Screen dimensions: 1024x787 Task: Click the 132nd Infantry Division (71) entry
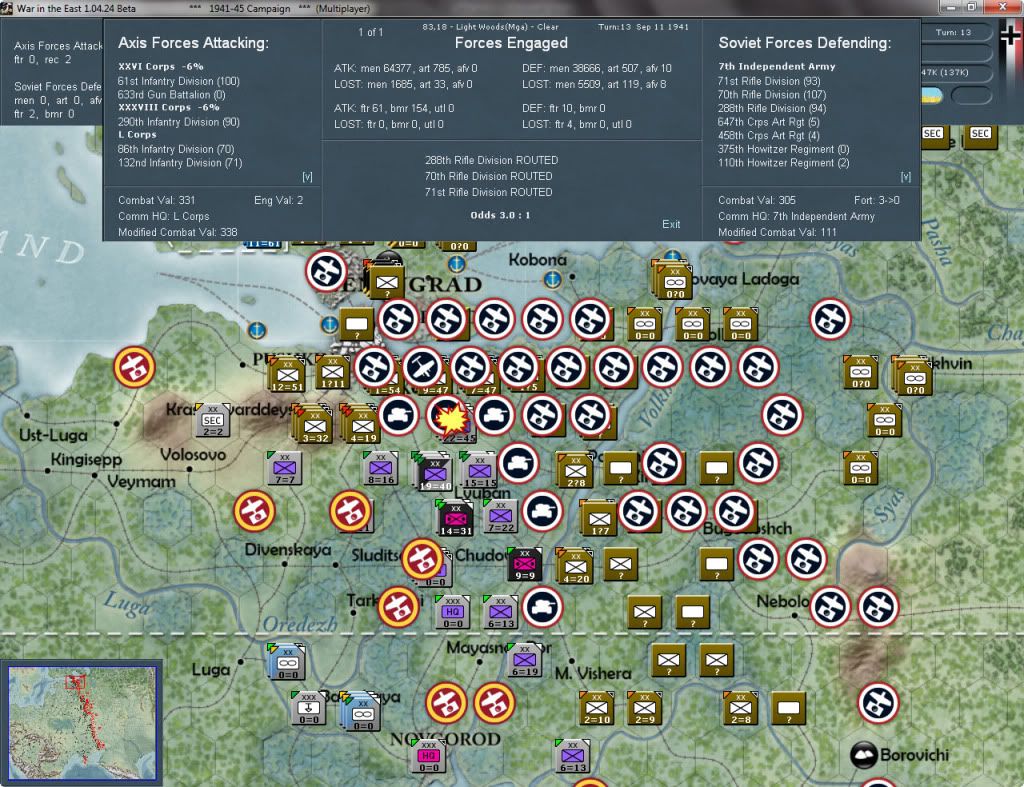pyautogui.click(x=180, y=163)
